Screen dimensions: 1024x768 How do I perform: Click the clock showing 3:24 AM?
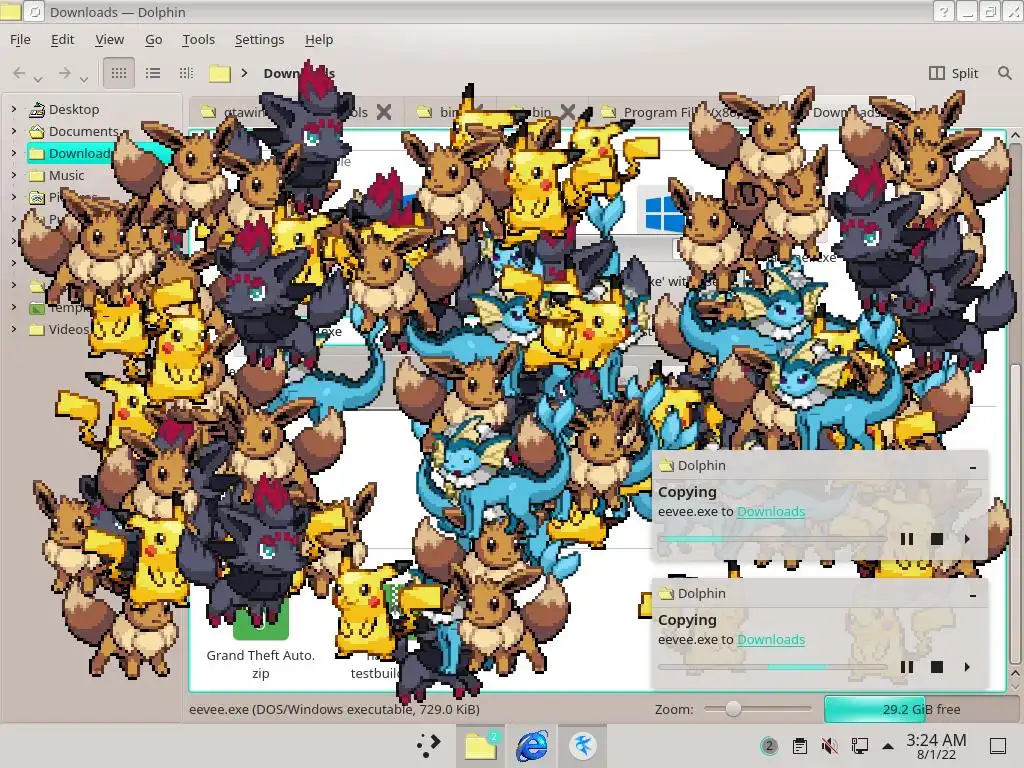[x=936, y=746]
